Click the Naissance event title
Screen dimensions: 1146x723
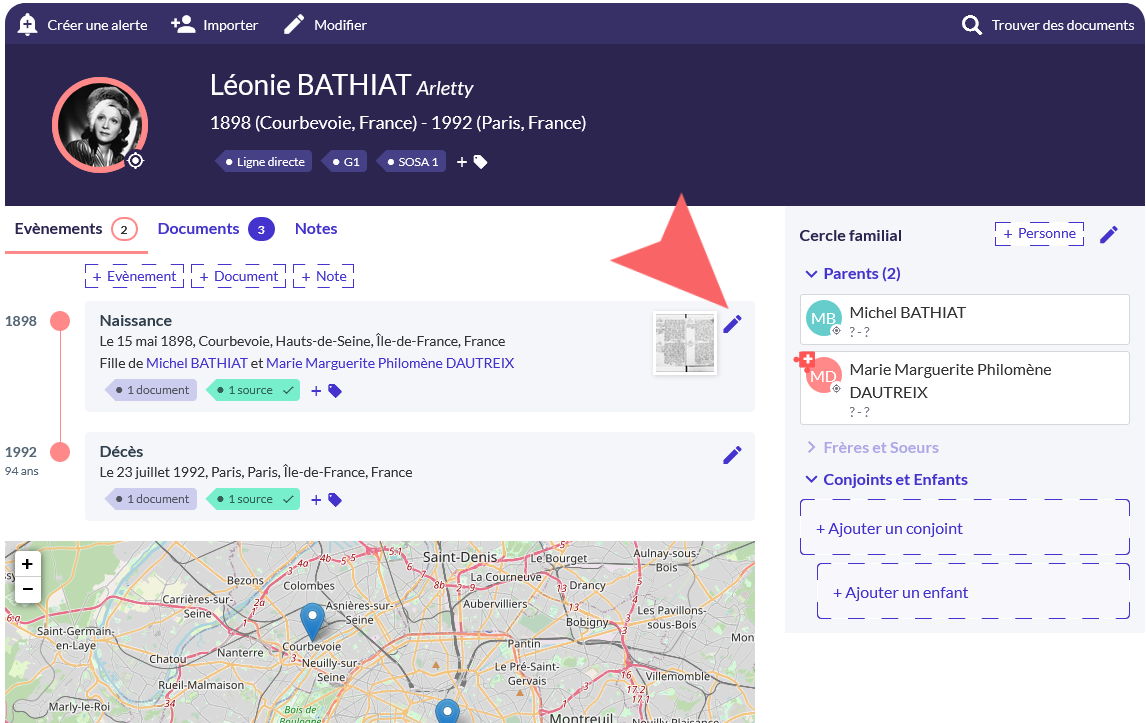[136, 321]
